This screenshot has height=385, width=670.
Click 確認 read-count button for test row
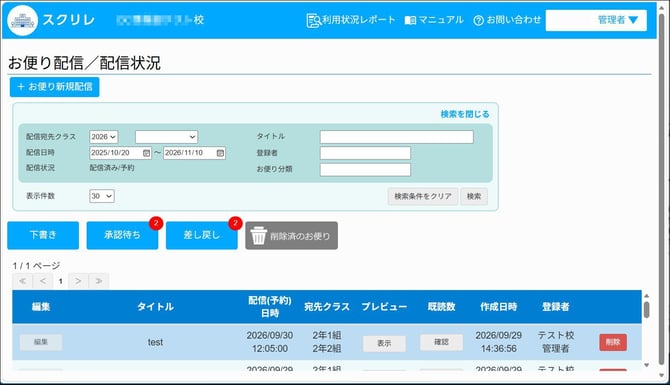441,342
